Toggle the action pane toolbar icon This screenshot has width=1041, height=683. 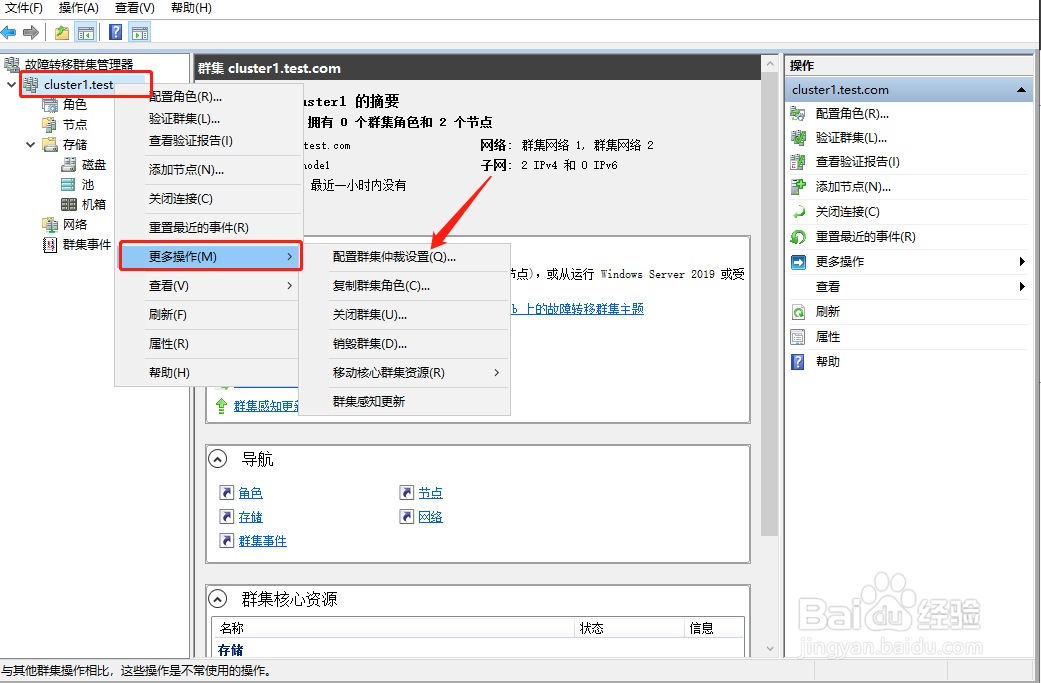(x=139, y=32)
